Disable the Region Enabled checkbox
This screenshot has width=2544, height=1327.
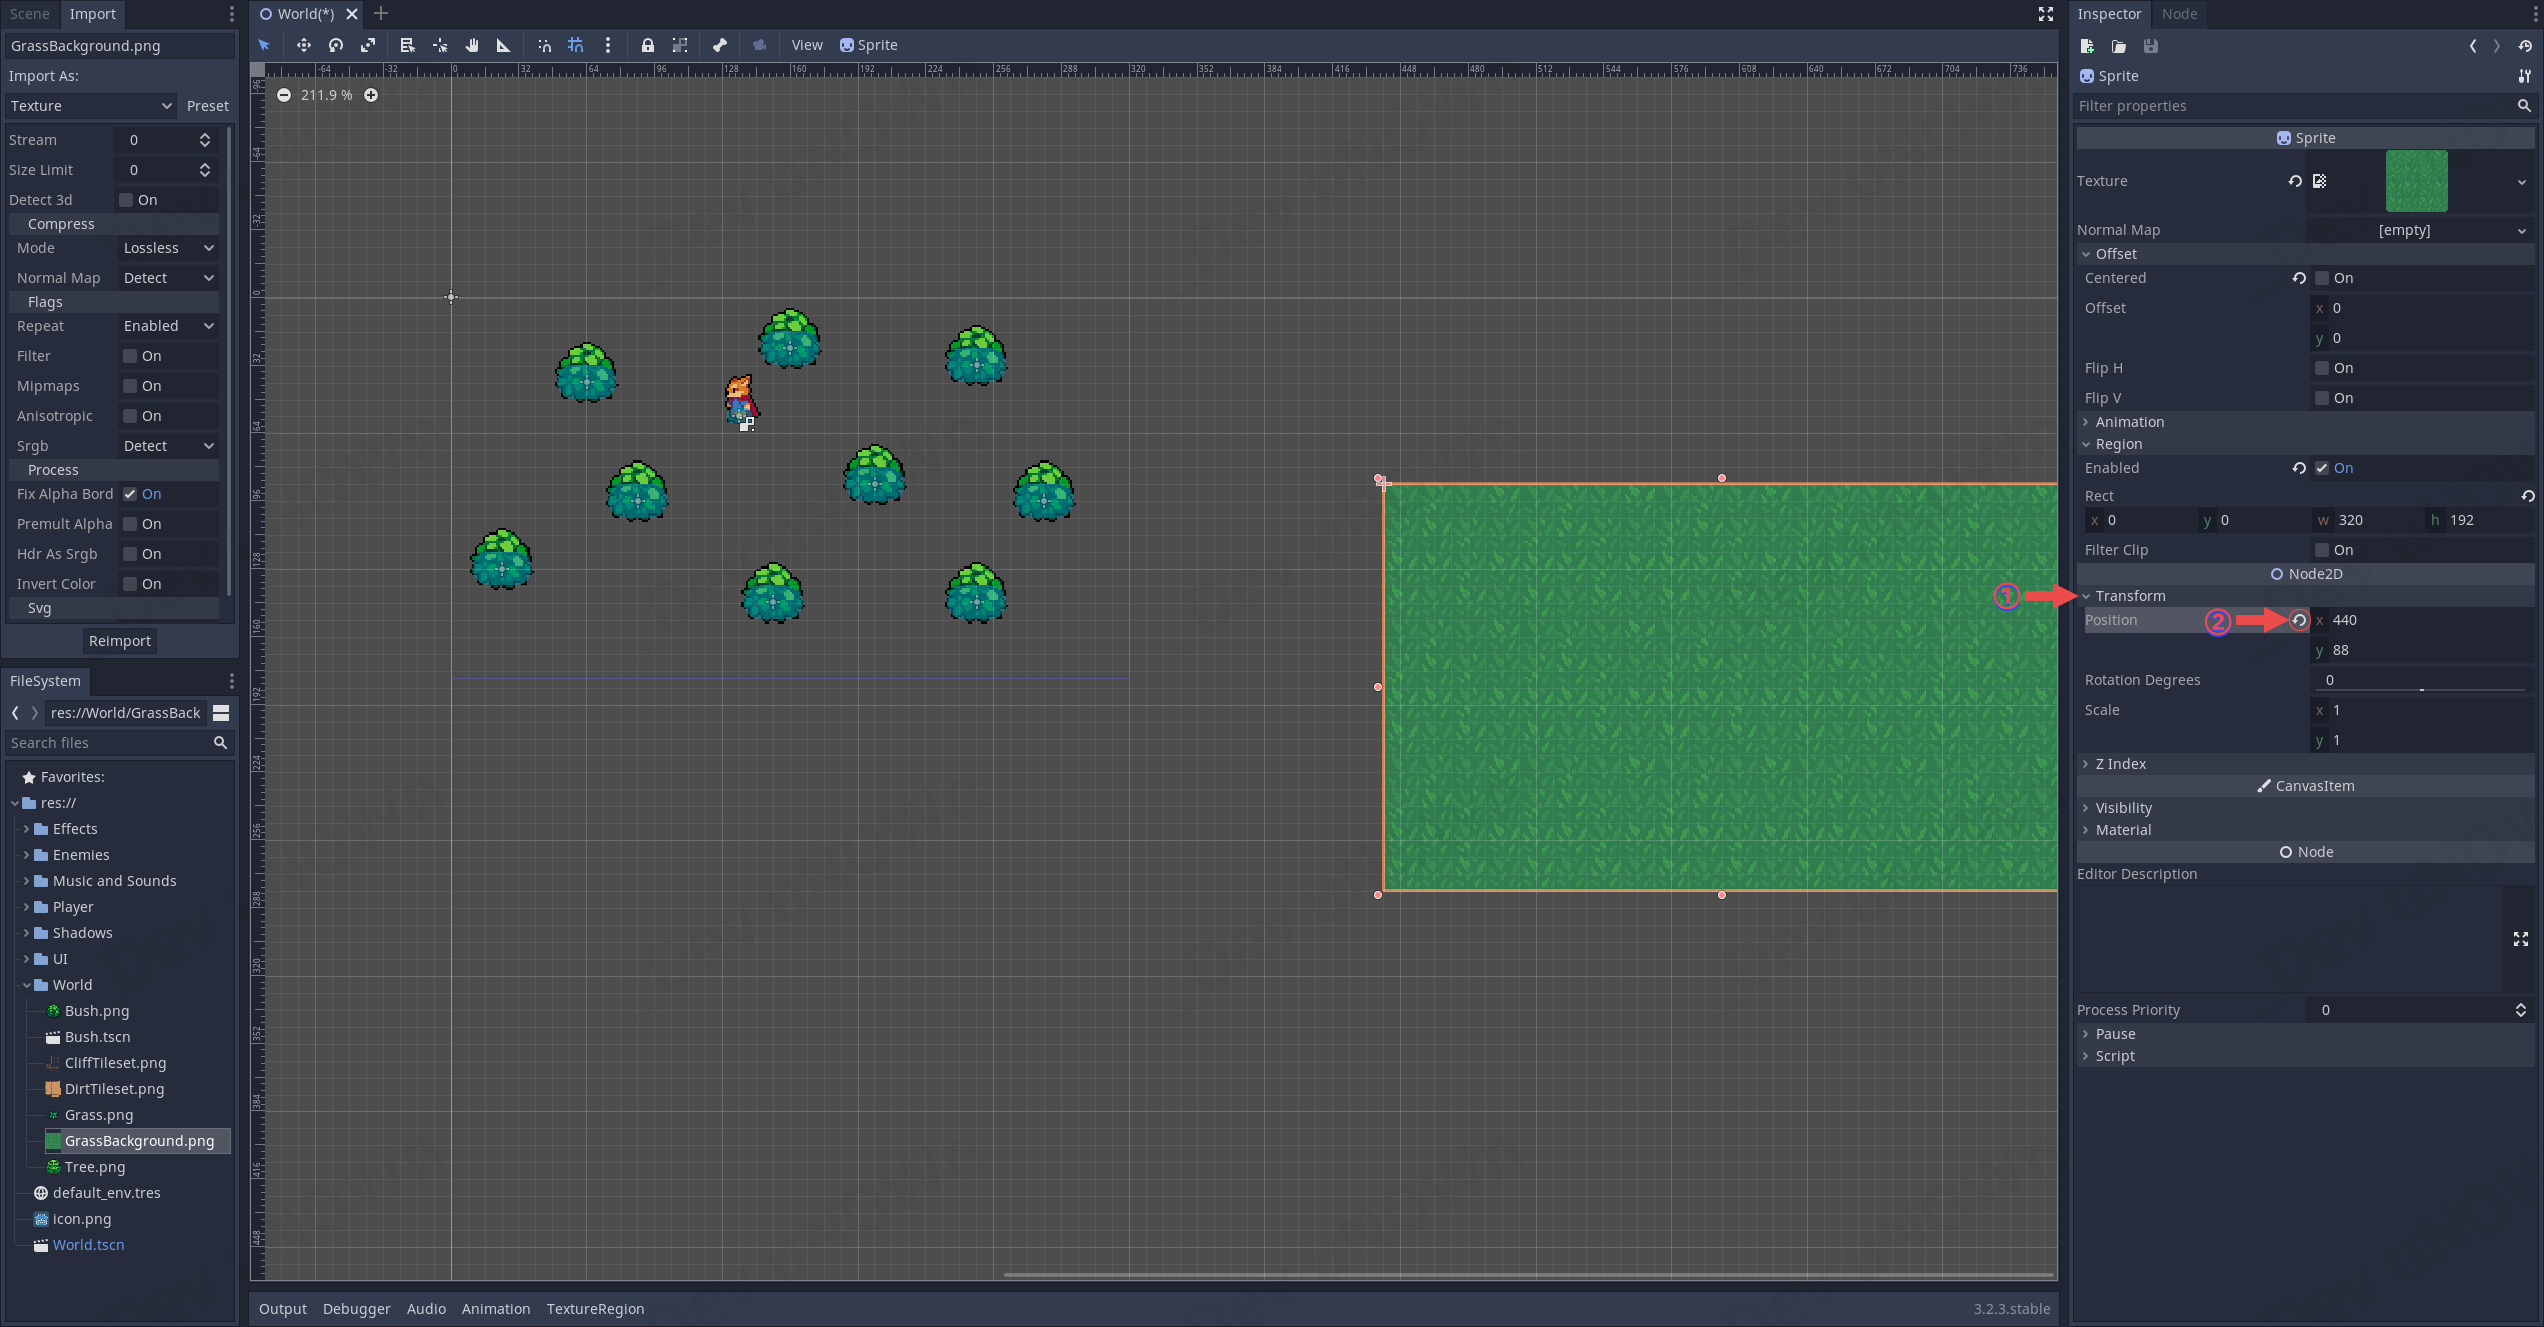coord(2322,468)
